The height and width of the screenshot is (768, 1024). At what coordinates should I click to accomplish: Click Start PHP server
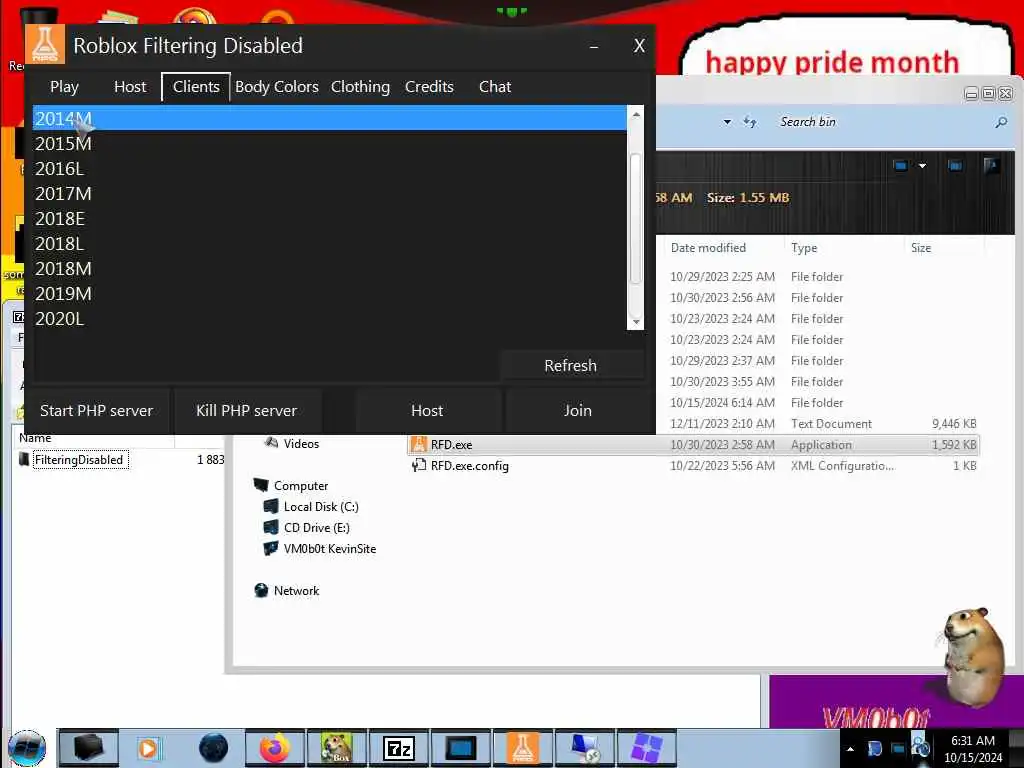click(97, 411)
